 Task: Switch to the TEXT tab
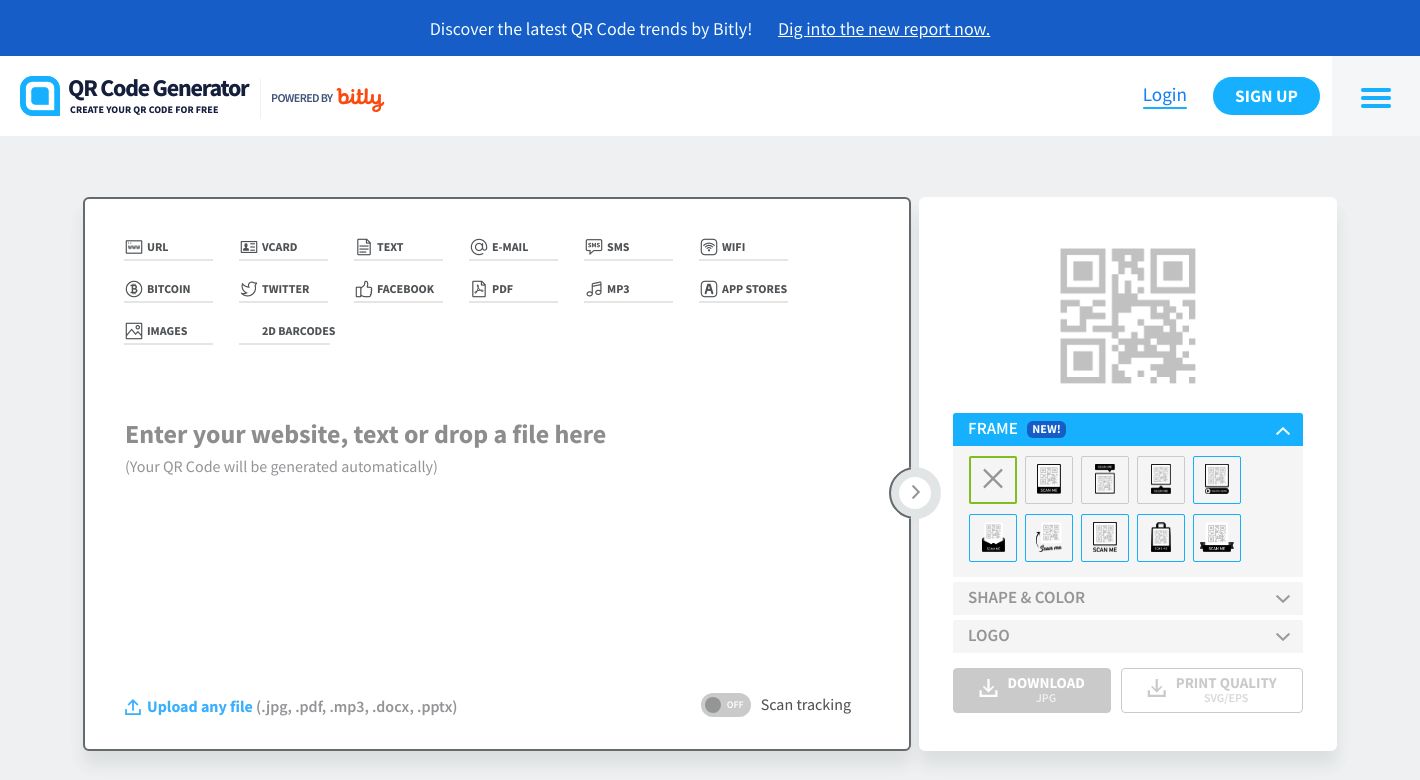398,247
